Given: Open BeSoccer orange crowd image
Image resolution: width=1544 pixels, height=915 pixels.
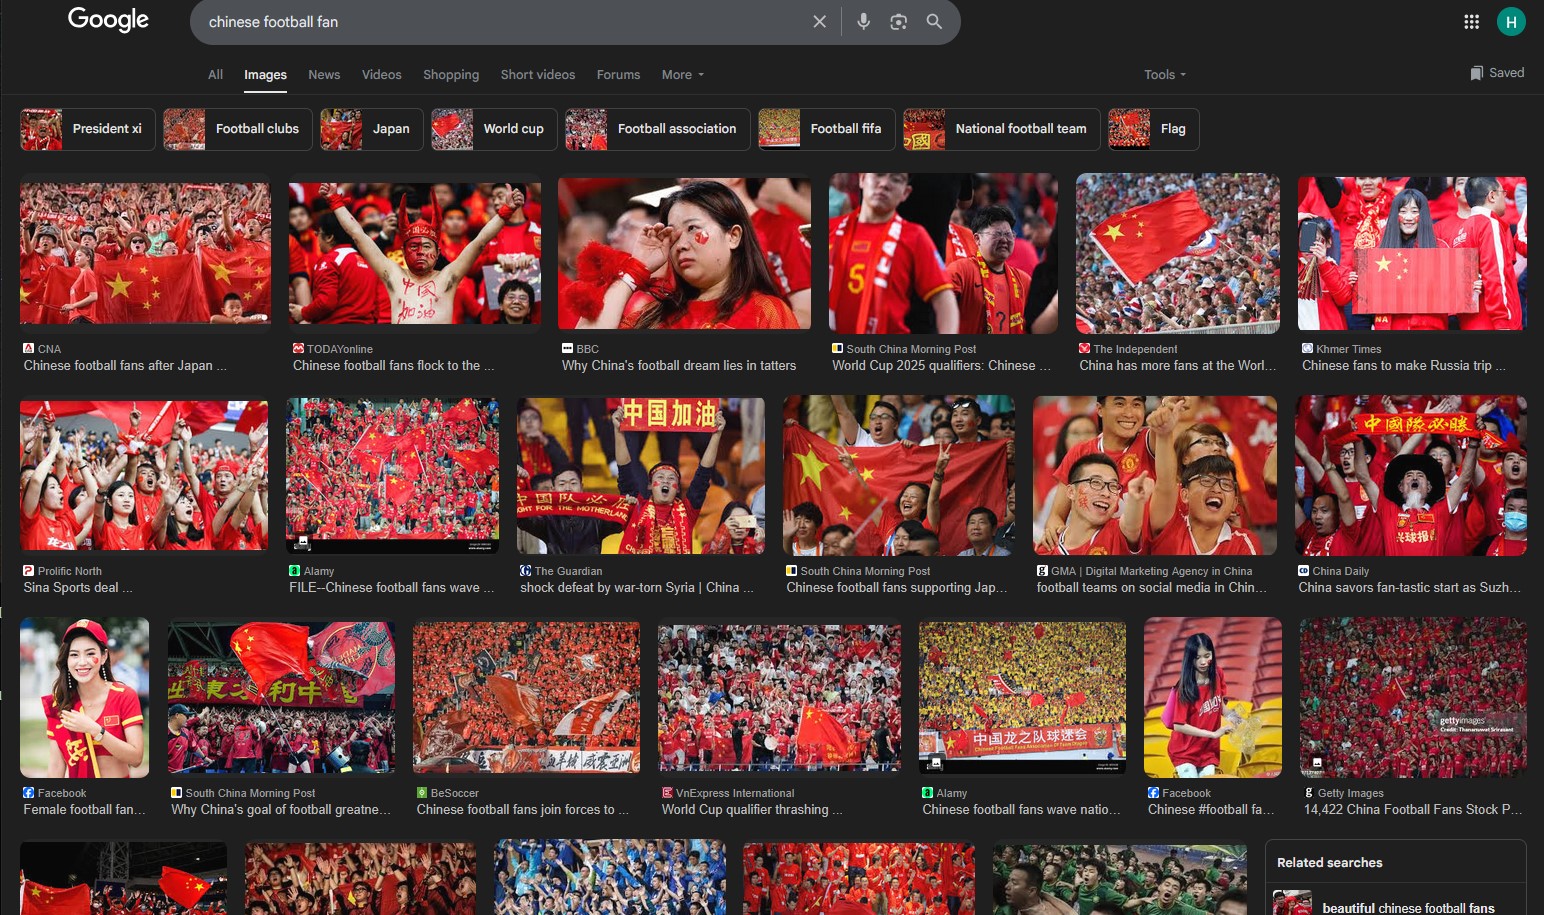Looking at the screenshot, I should [x=526, y=697].
